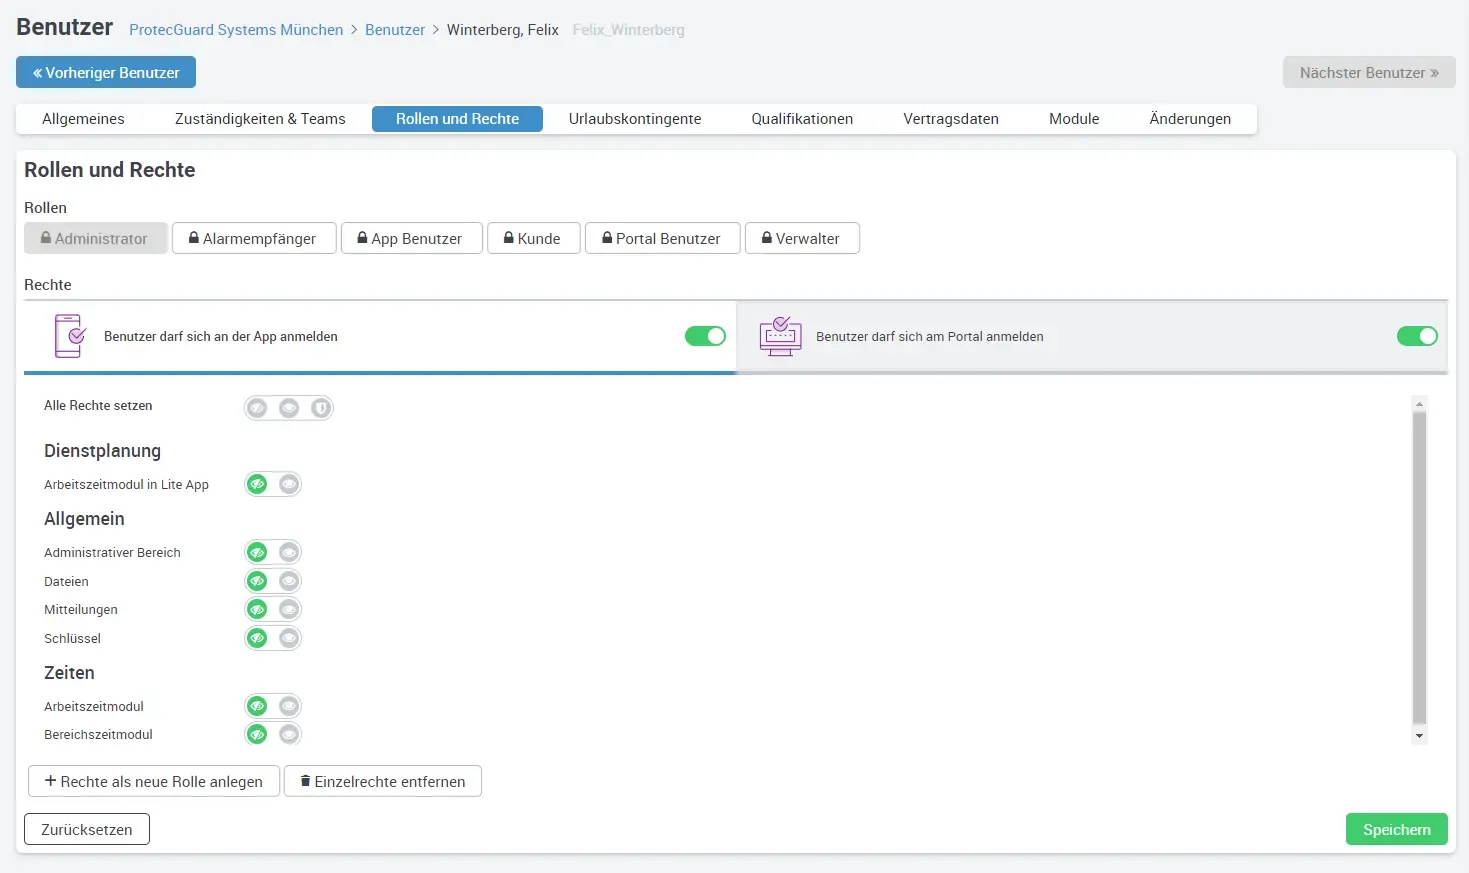Enable visibility for Administrativer Bereich
The height and width of the screenshot is (873, 1469).
289,552
